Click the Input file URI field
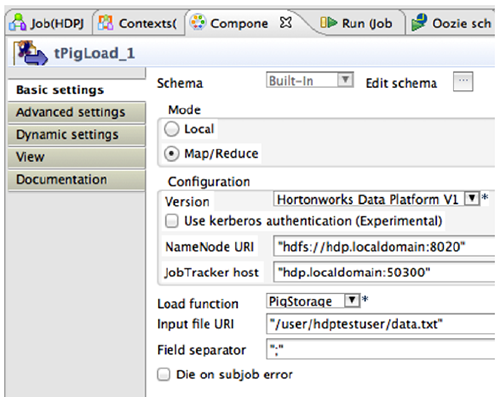The width and height of the screenshot is (500, 397). click(x=380, y=324)
